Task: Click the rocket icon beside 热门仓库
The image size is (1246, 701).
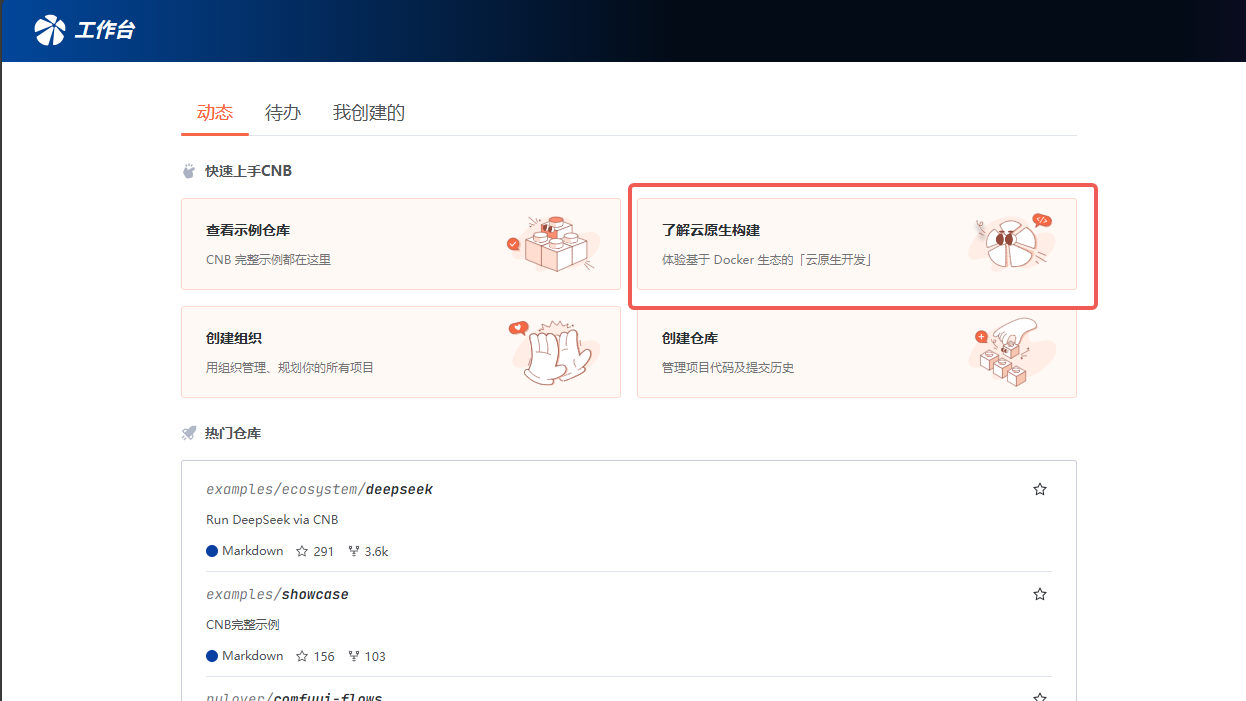Action: coord(189,433)
